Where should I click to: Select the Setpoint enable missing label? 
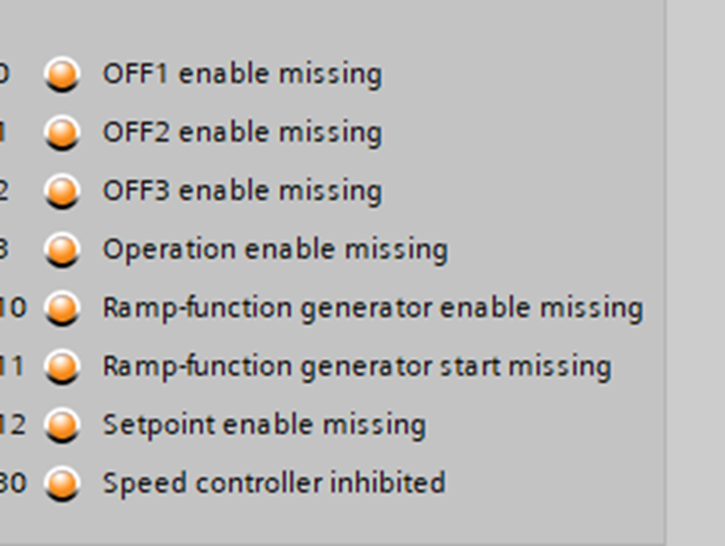pyautogui.click(x=264, y=425)
